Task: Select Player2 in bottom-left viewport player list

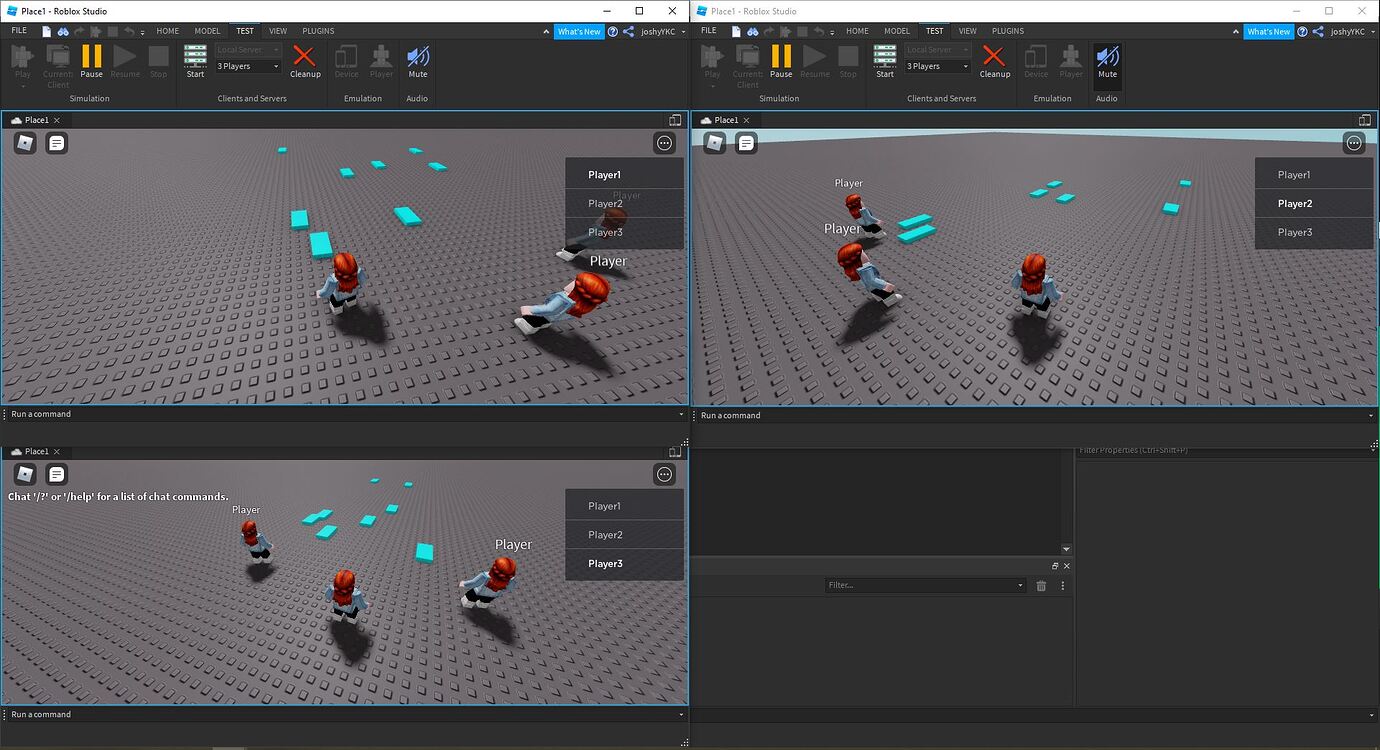Action: 624,535
